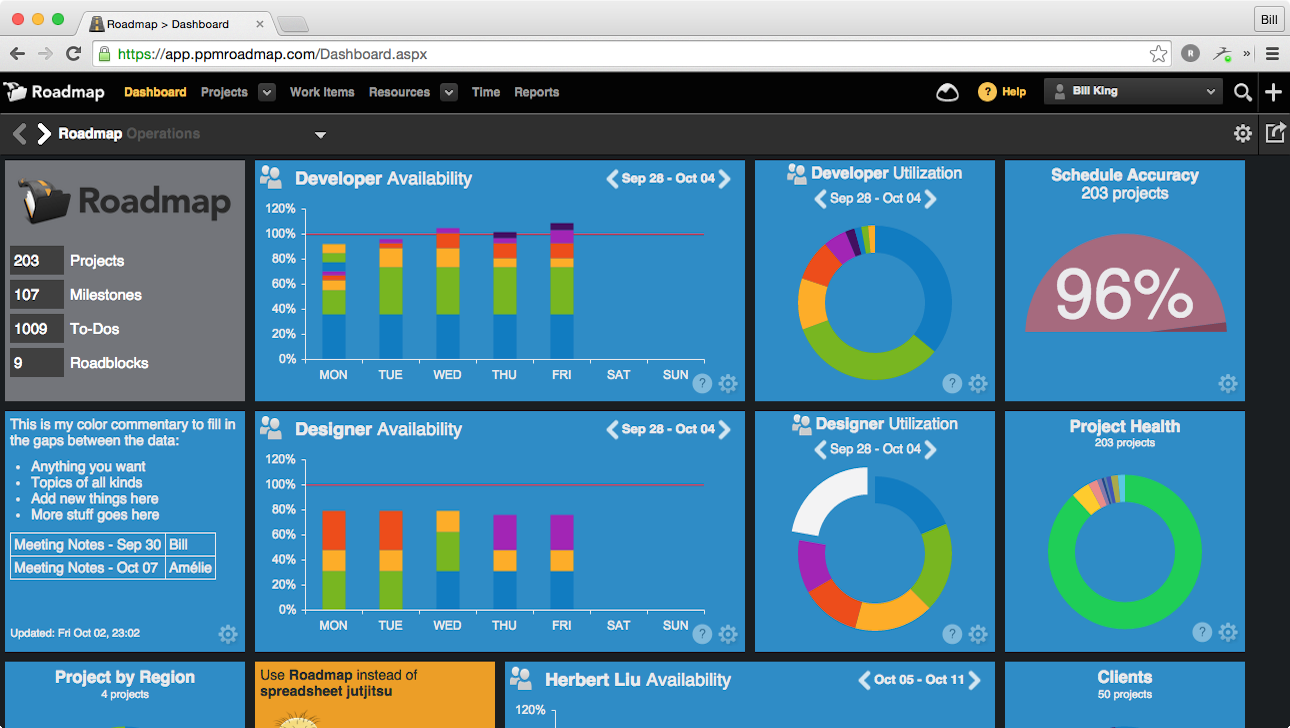Click the 107 Milestones count
This screenshot has width=1290, height=728.
click(37, 295)
